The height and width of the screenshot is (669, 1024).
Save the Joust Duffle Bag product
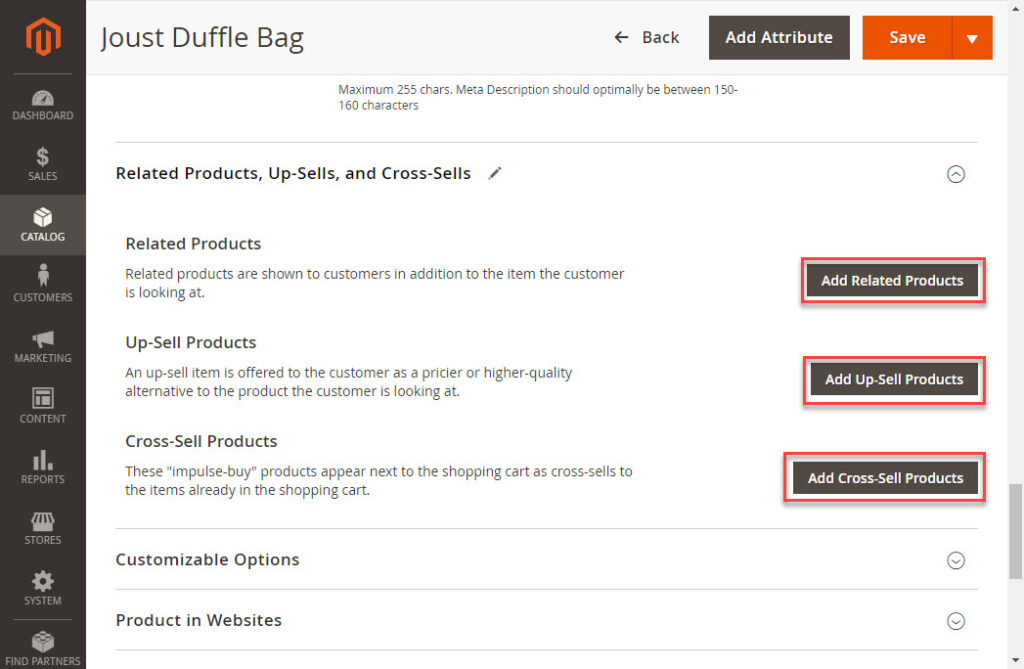907,37
